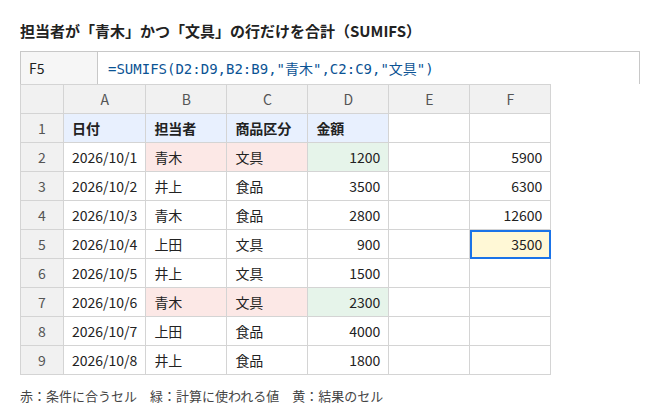Select row 2 header
660x419 pixels.
tap(42, 157)
